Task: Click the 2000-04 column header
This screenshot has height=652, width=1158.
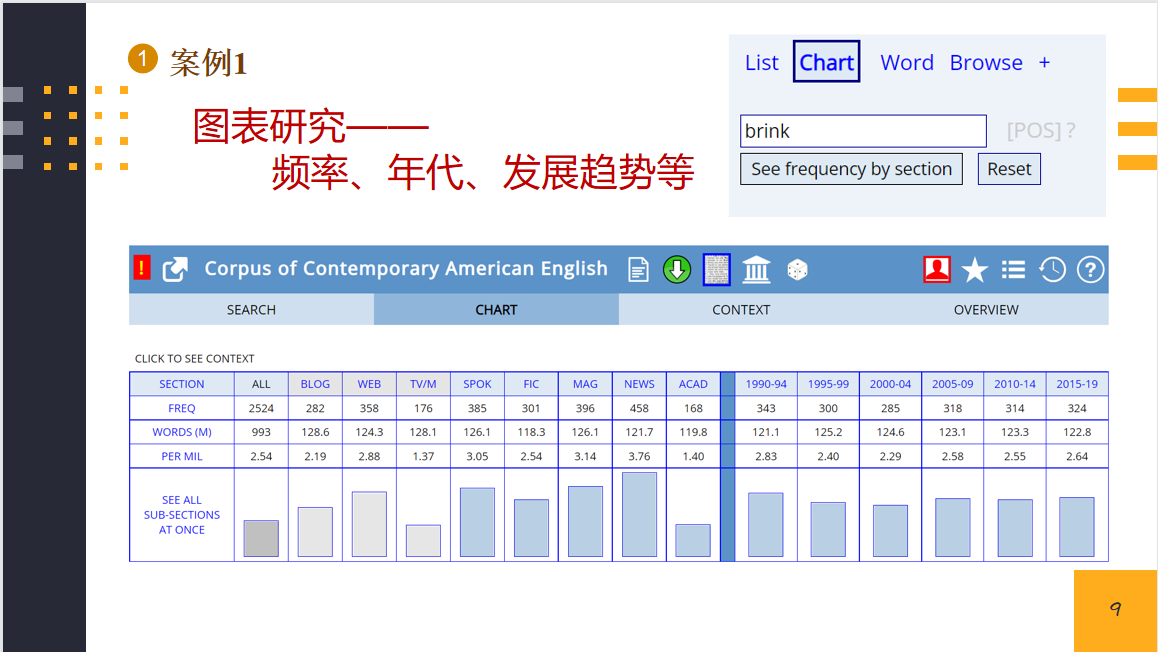Action: [890, 384]
